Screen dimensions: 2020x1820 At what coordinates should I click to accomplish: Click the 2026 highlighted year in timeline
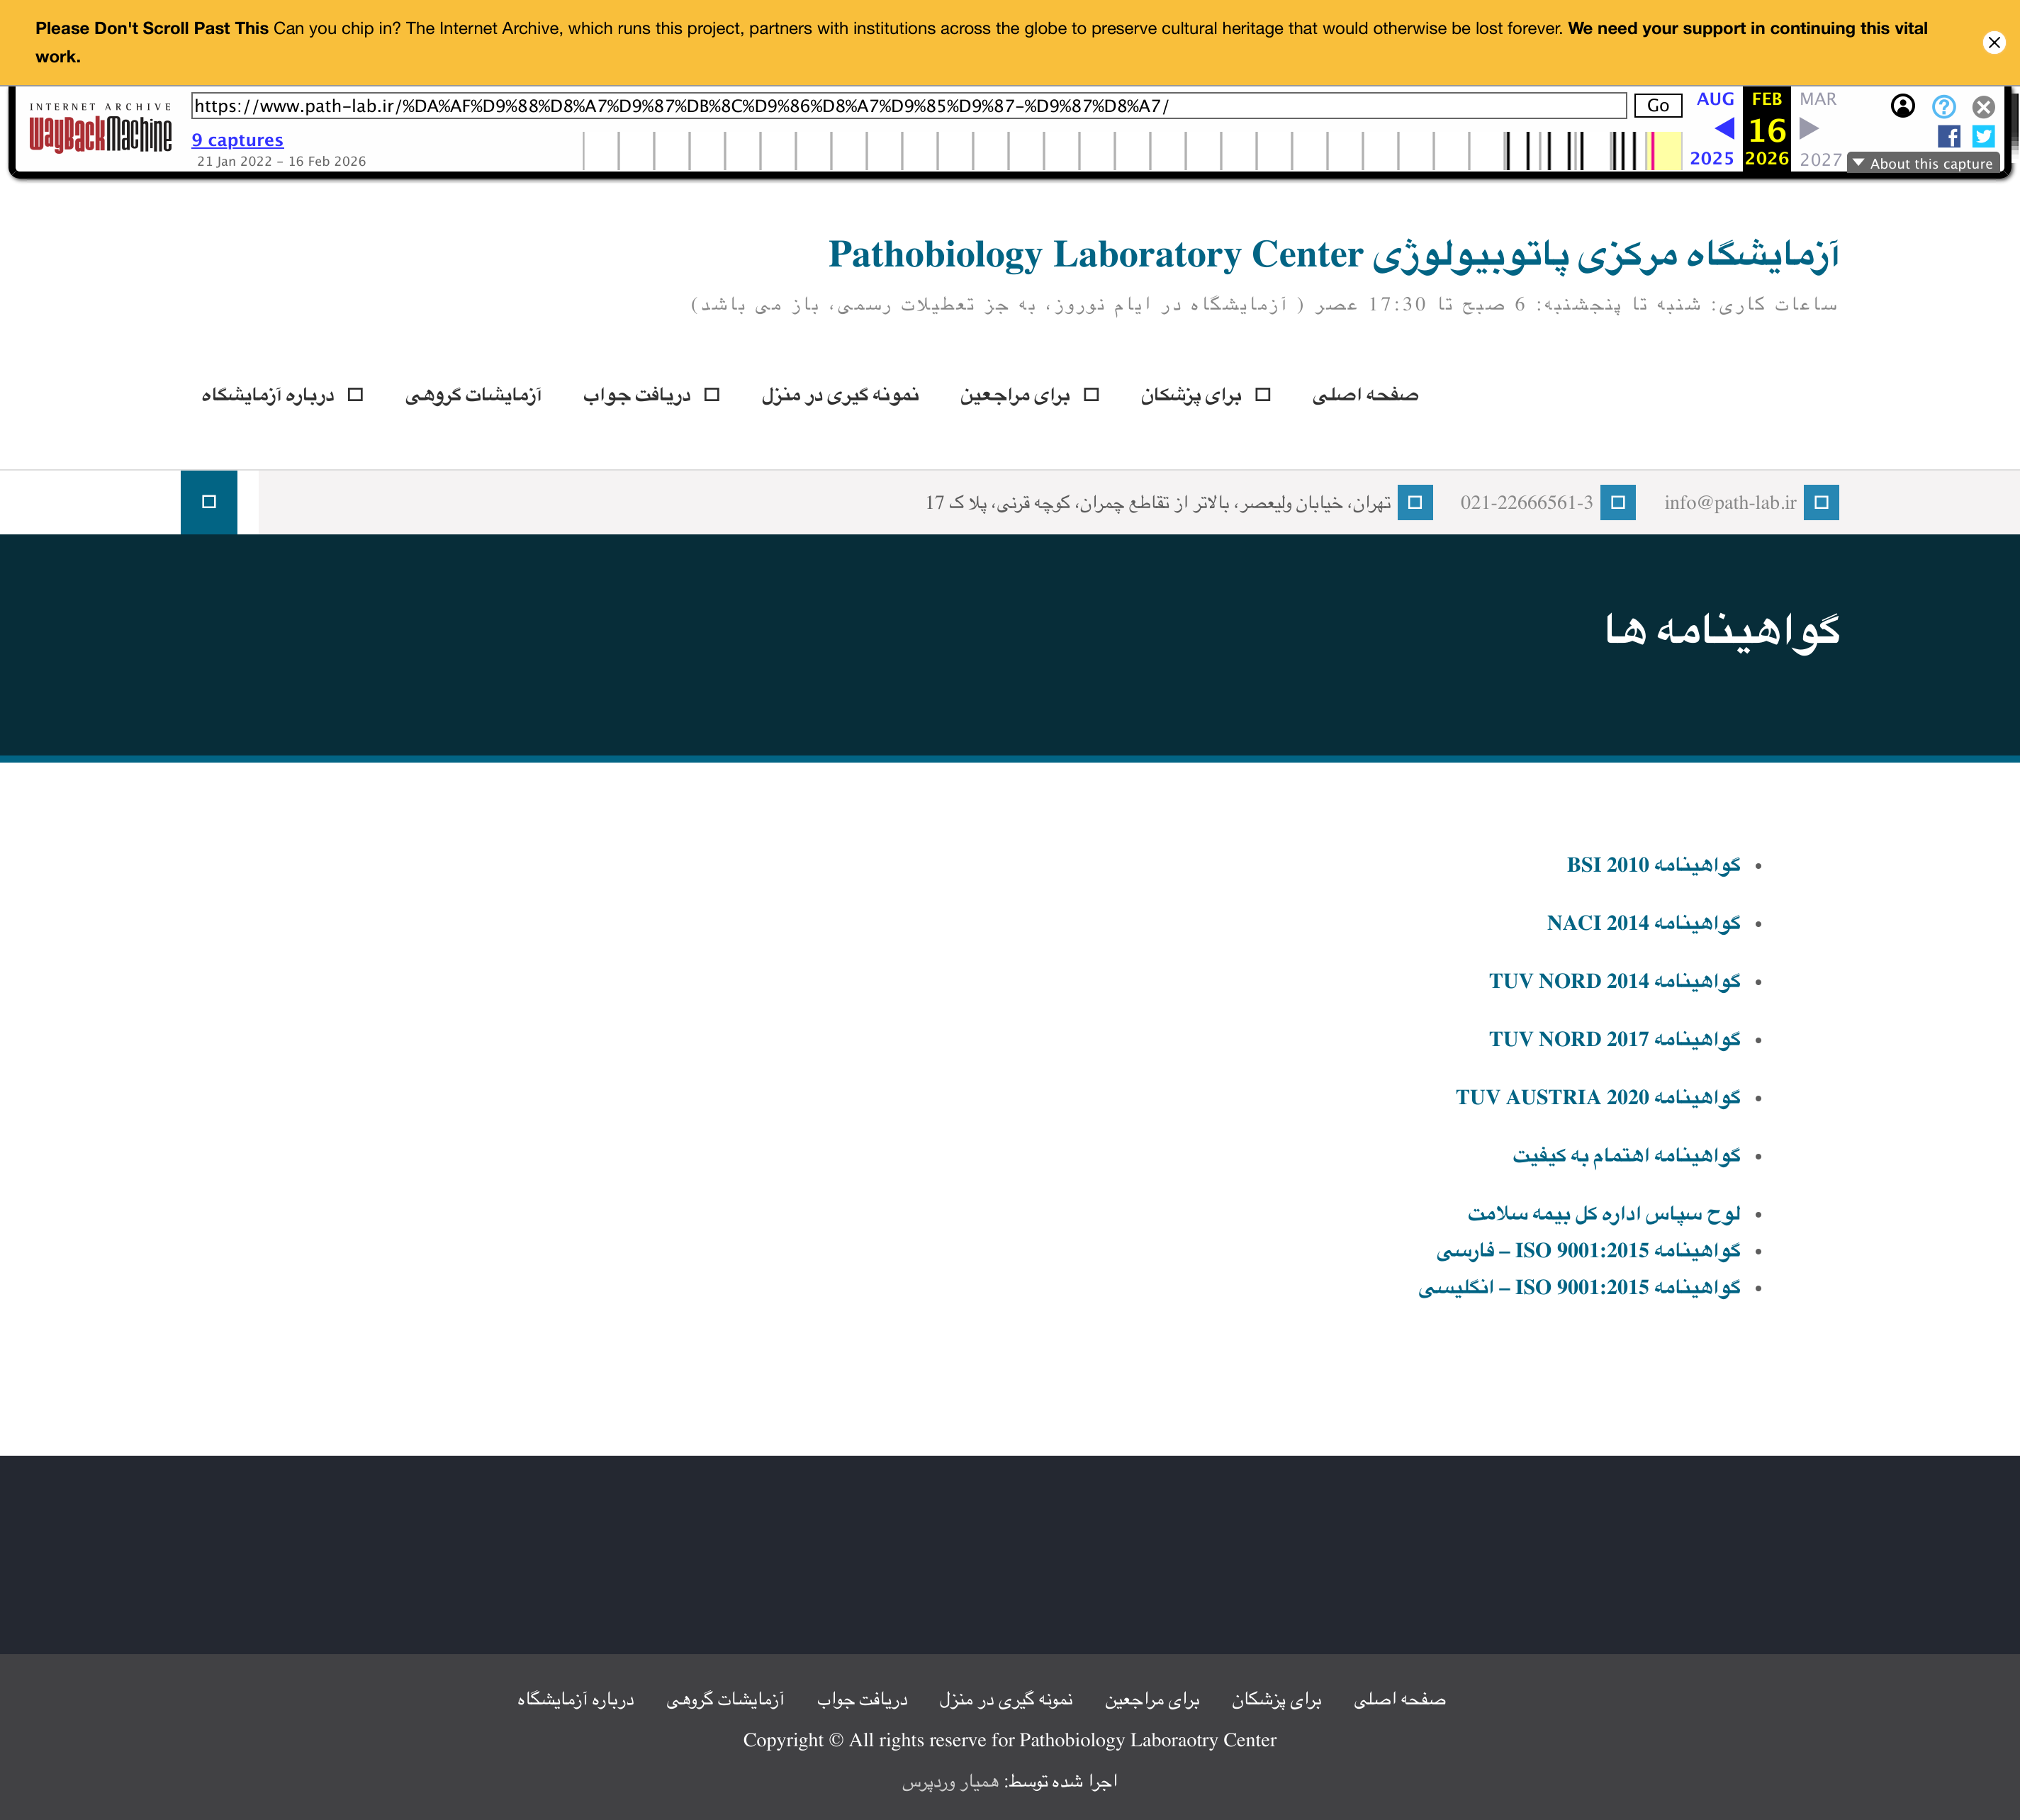point(1766,158)
